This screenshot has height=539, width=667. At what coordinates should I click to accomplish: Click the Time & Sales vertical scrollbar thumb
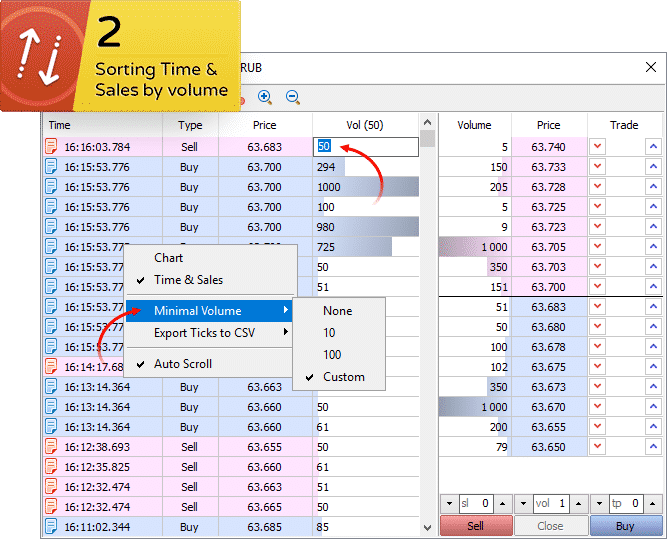pos(428,138)
